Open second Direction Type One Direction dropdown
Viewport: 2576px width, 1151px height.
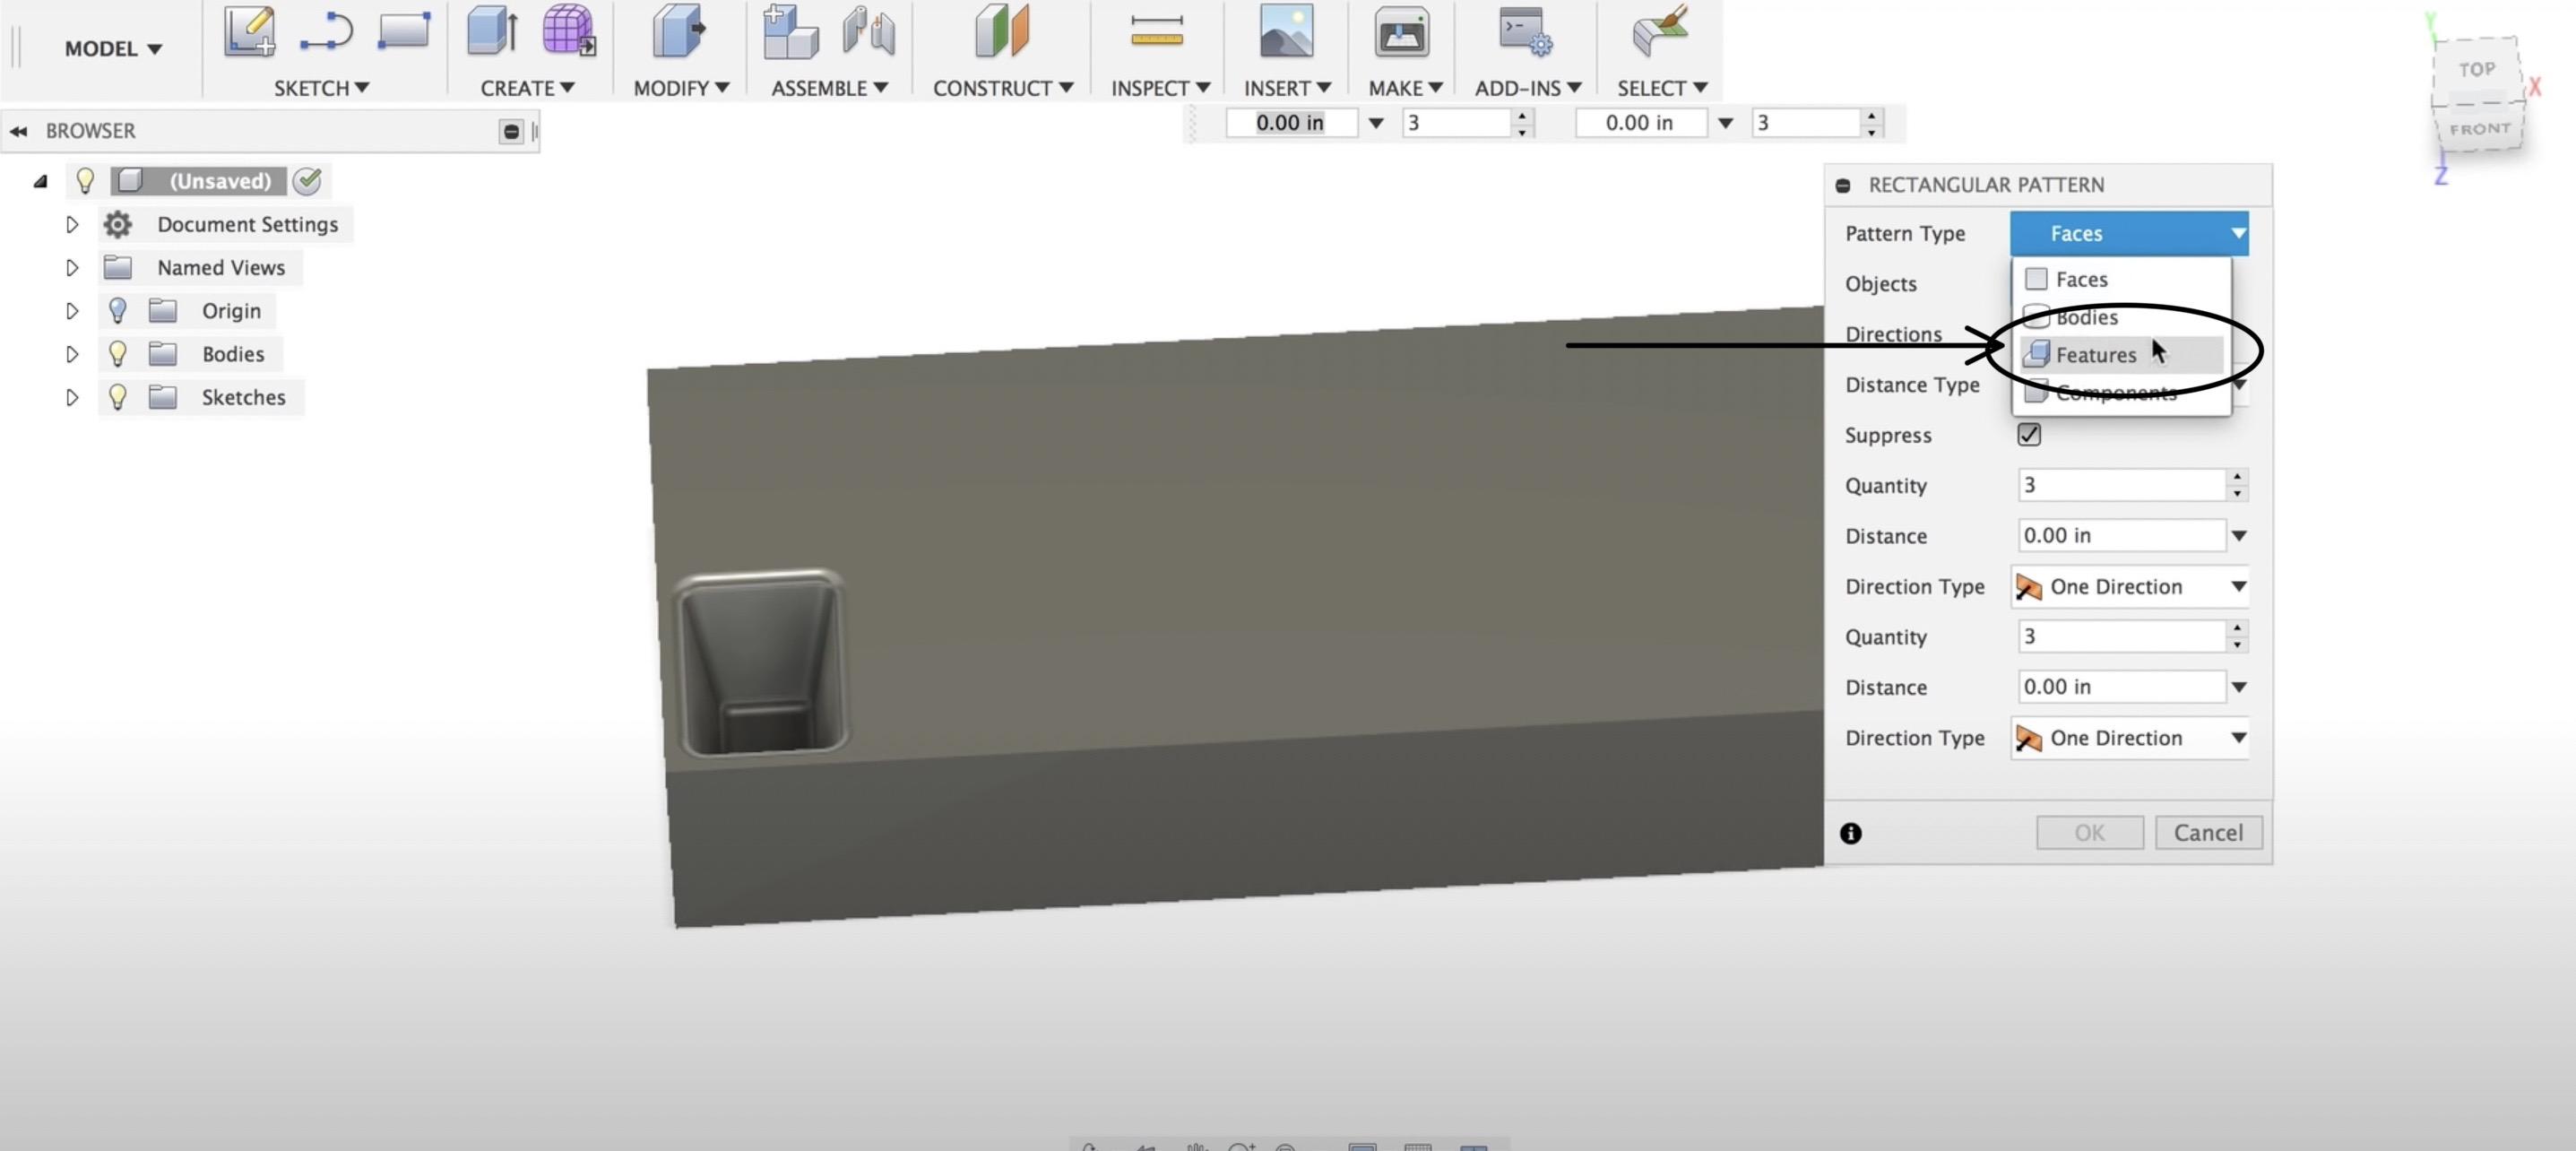click(2130, 738)
